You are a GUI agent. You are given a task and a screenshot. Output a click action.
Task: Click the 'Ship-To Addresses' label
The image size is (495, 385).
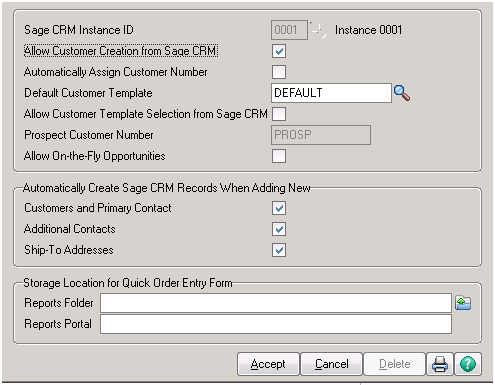click(x=69, y=250)
